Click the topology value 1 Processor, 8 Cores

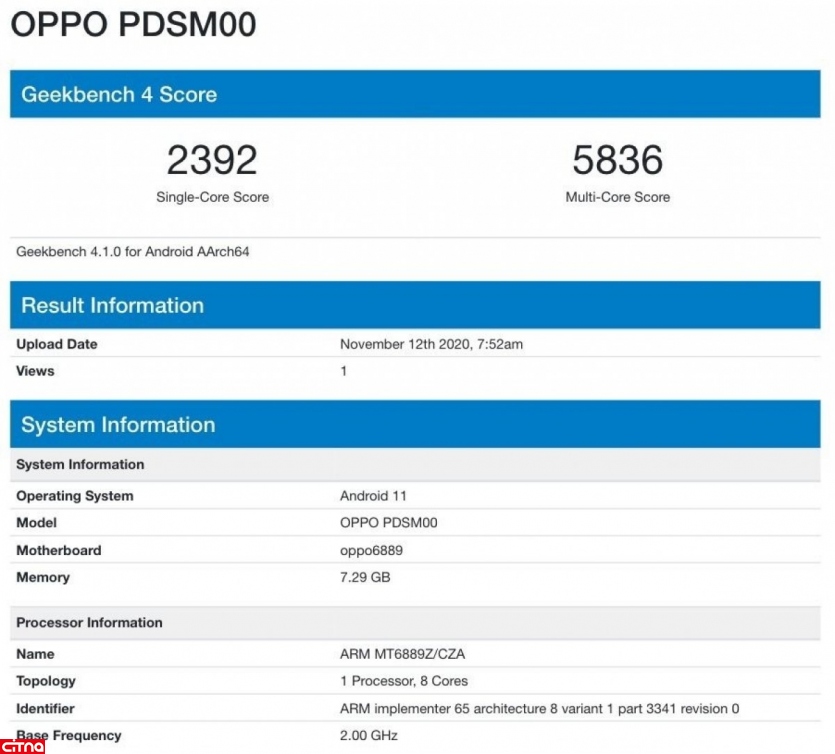(404, 681)
